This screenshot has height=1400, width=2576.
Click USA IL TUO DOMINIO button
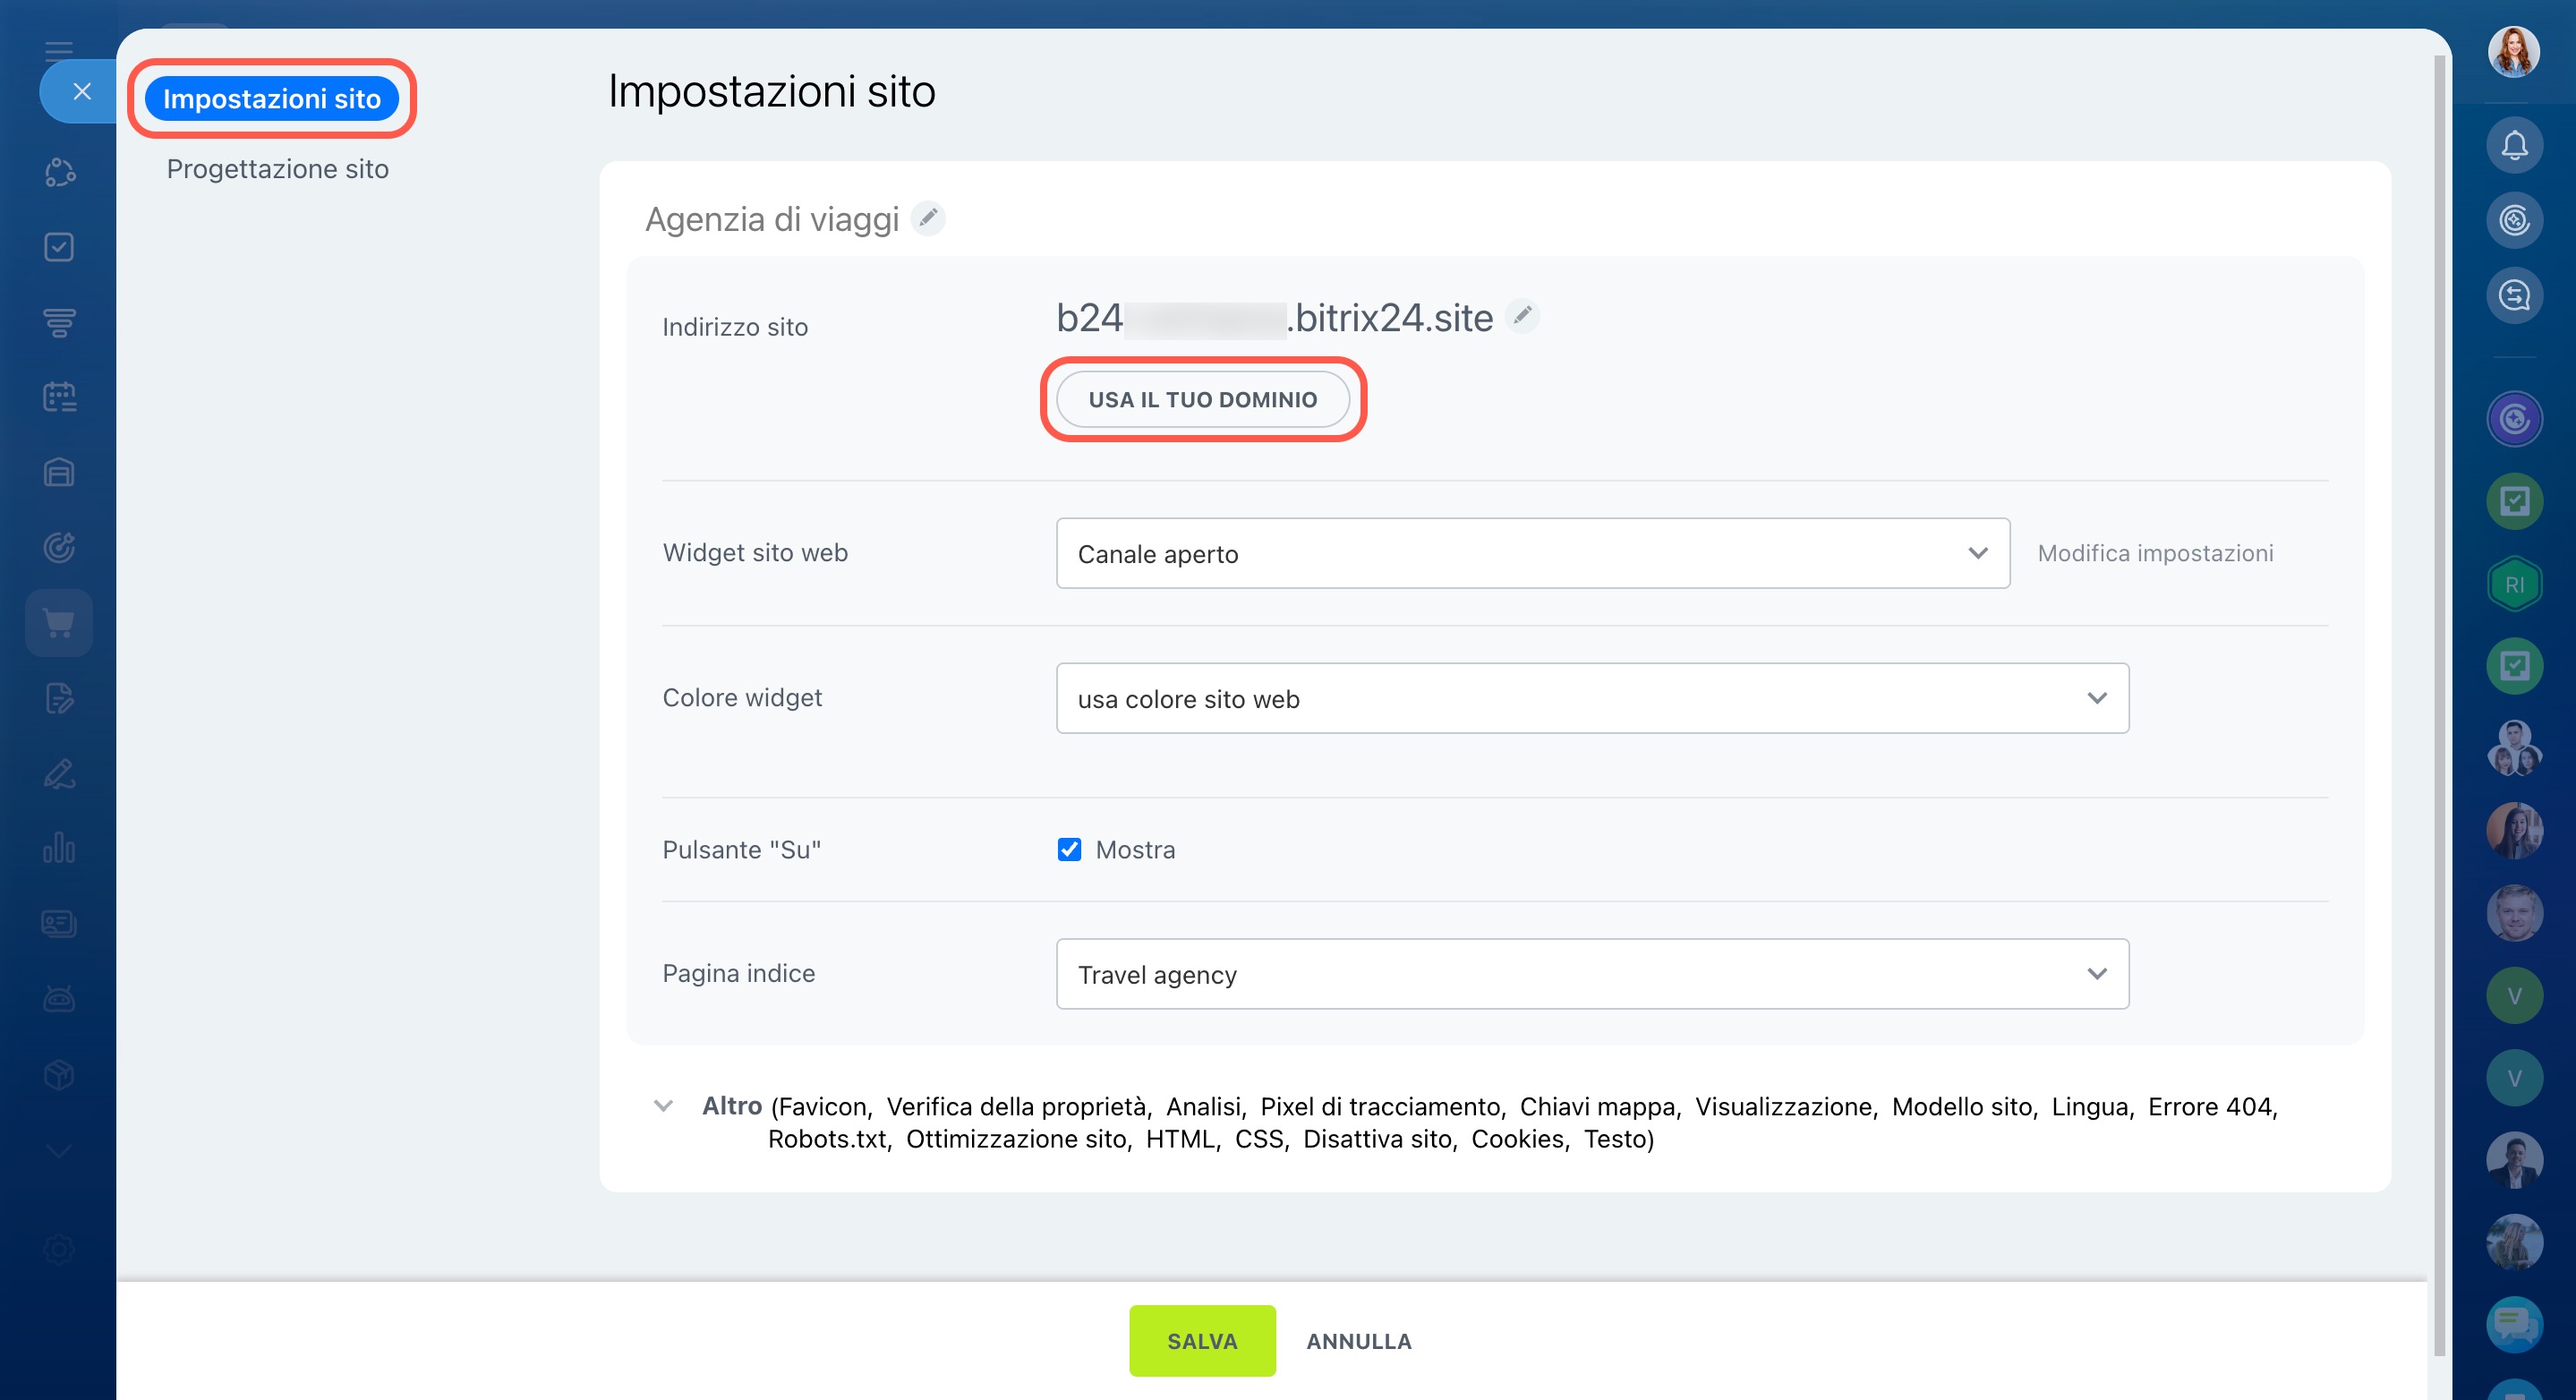pos(1202,399)
